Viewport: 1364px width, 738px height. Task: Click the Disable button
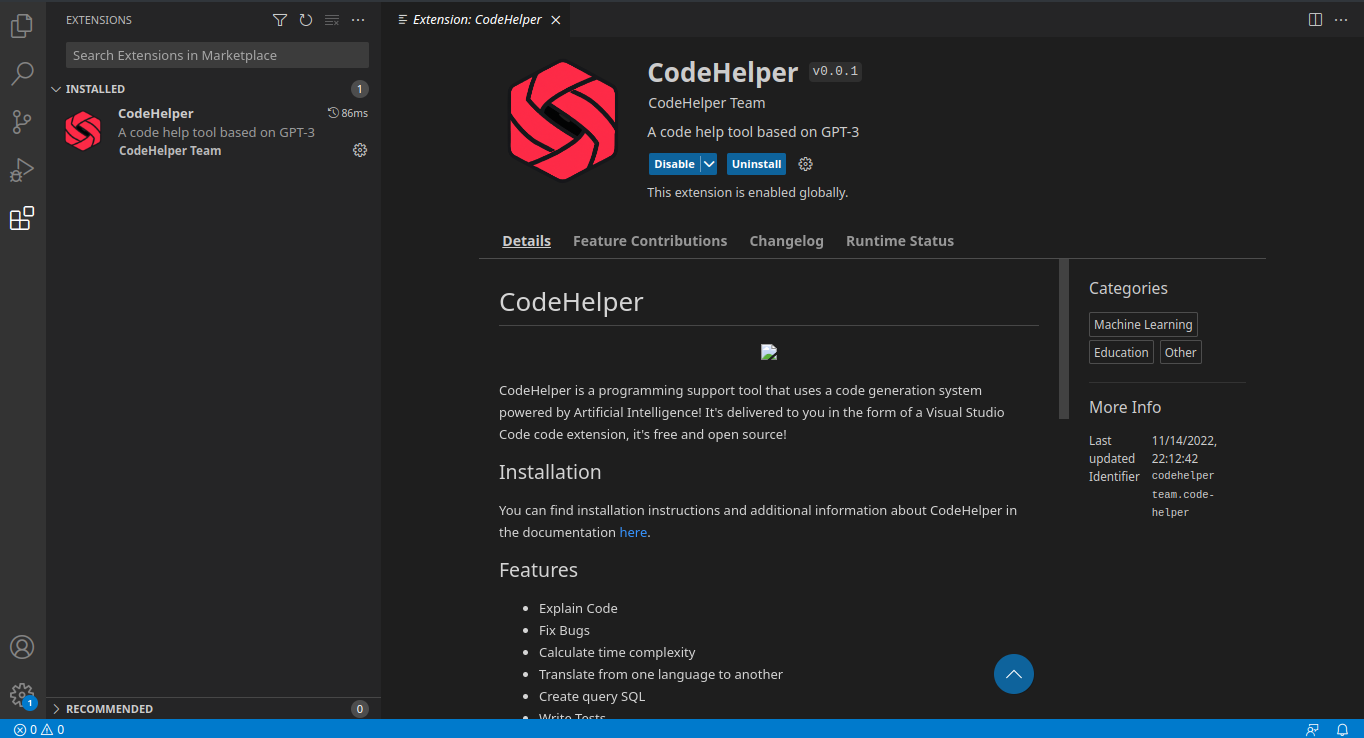coord(675,164)
